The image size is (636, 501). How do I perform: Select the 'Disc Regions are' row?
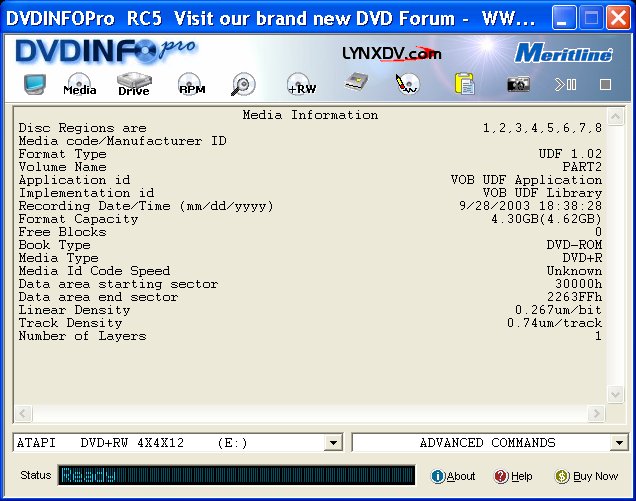coord(310,128)
